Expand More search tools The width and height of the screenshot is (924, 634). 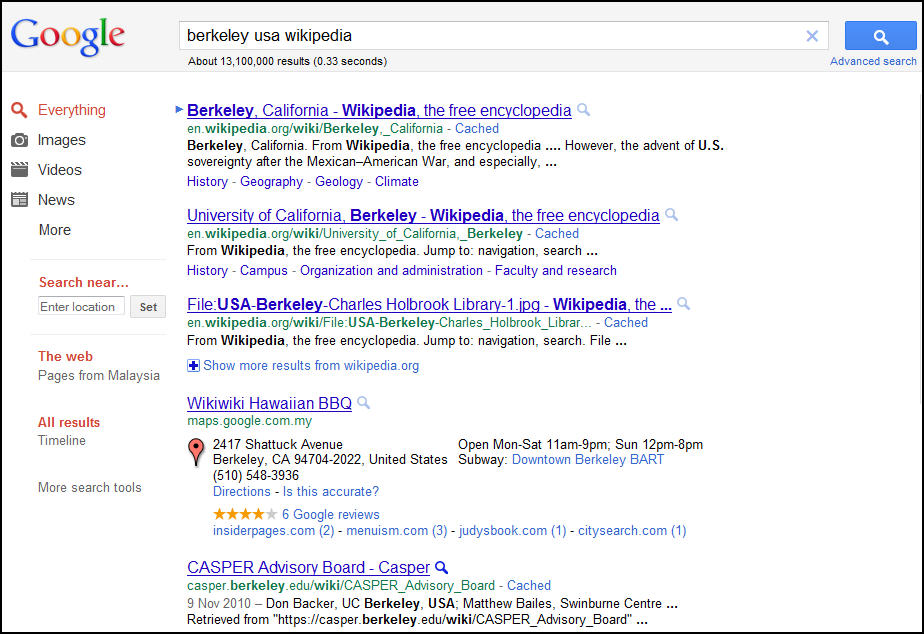tap(90, 488)
